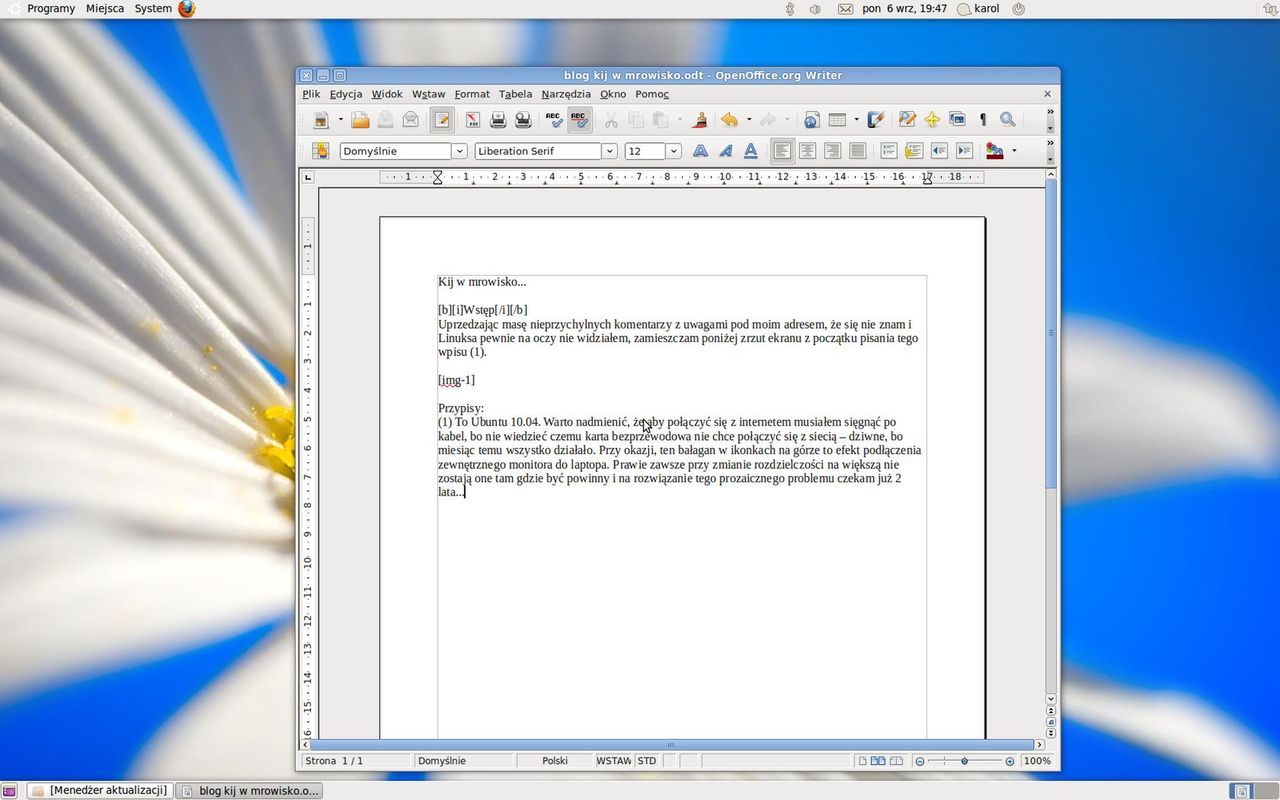Click the Insert Table icon
This screenshot has width=1280, height=800.
coord(837,120)
